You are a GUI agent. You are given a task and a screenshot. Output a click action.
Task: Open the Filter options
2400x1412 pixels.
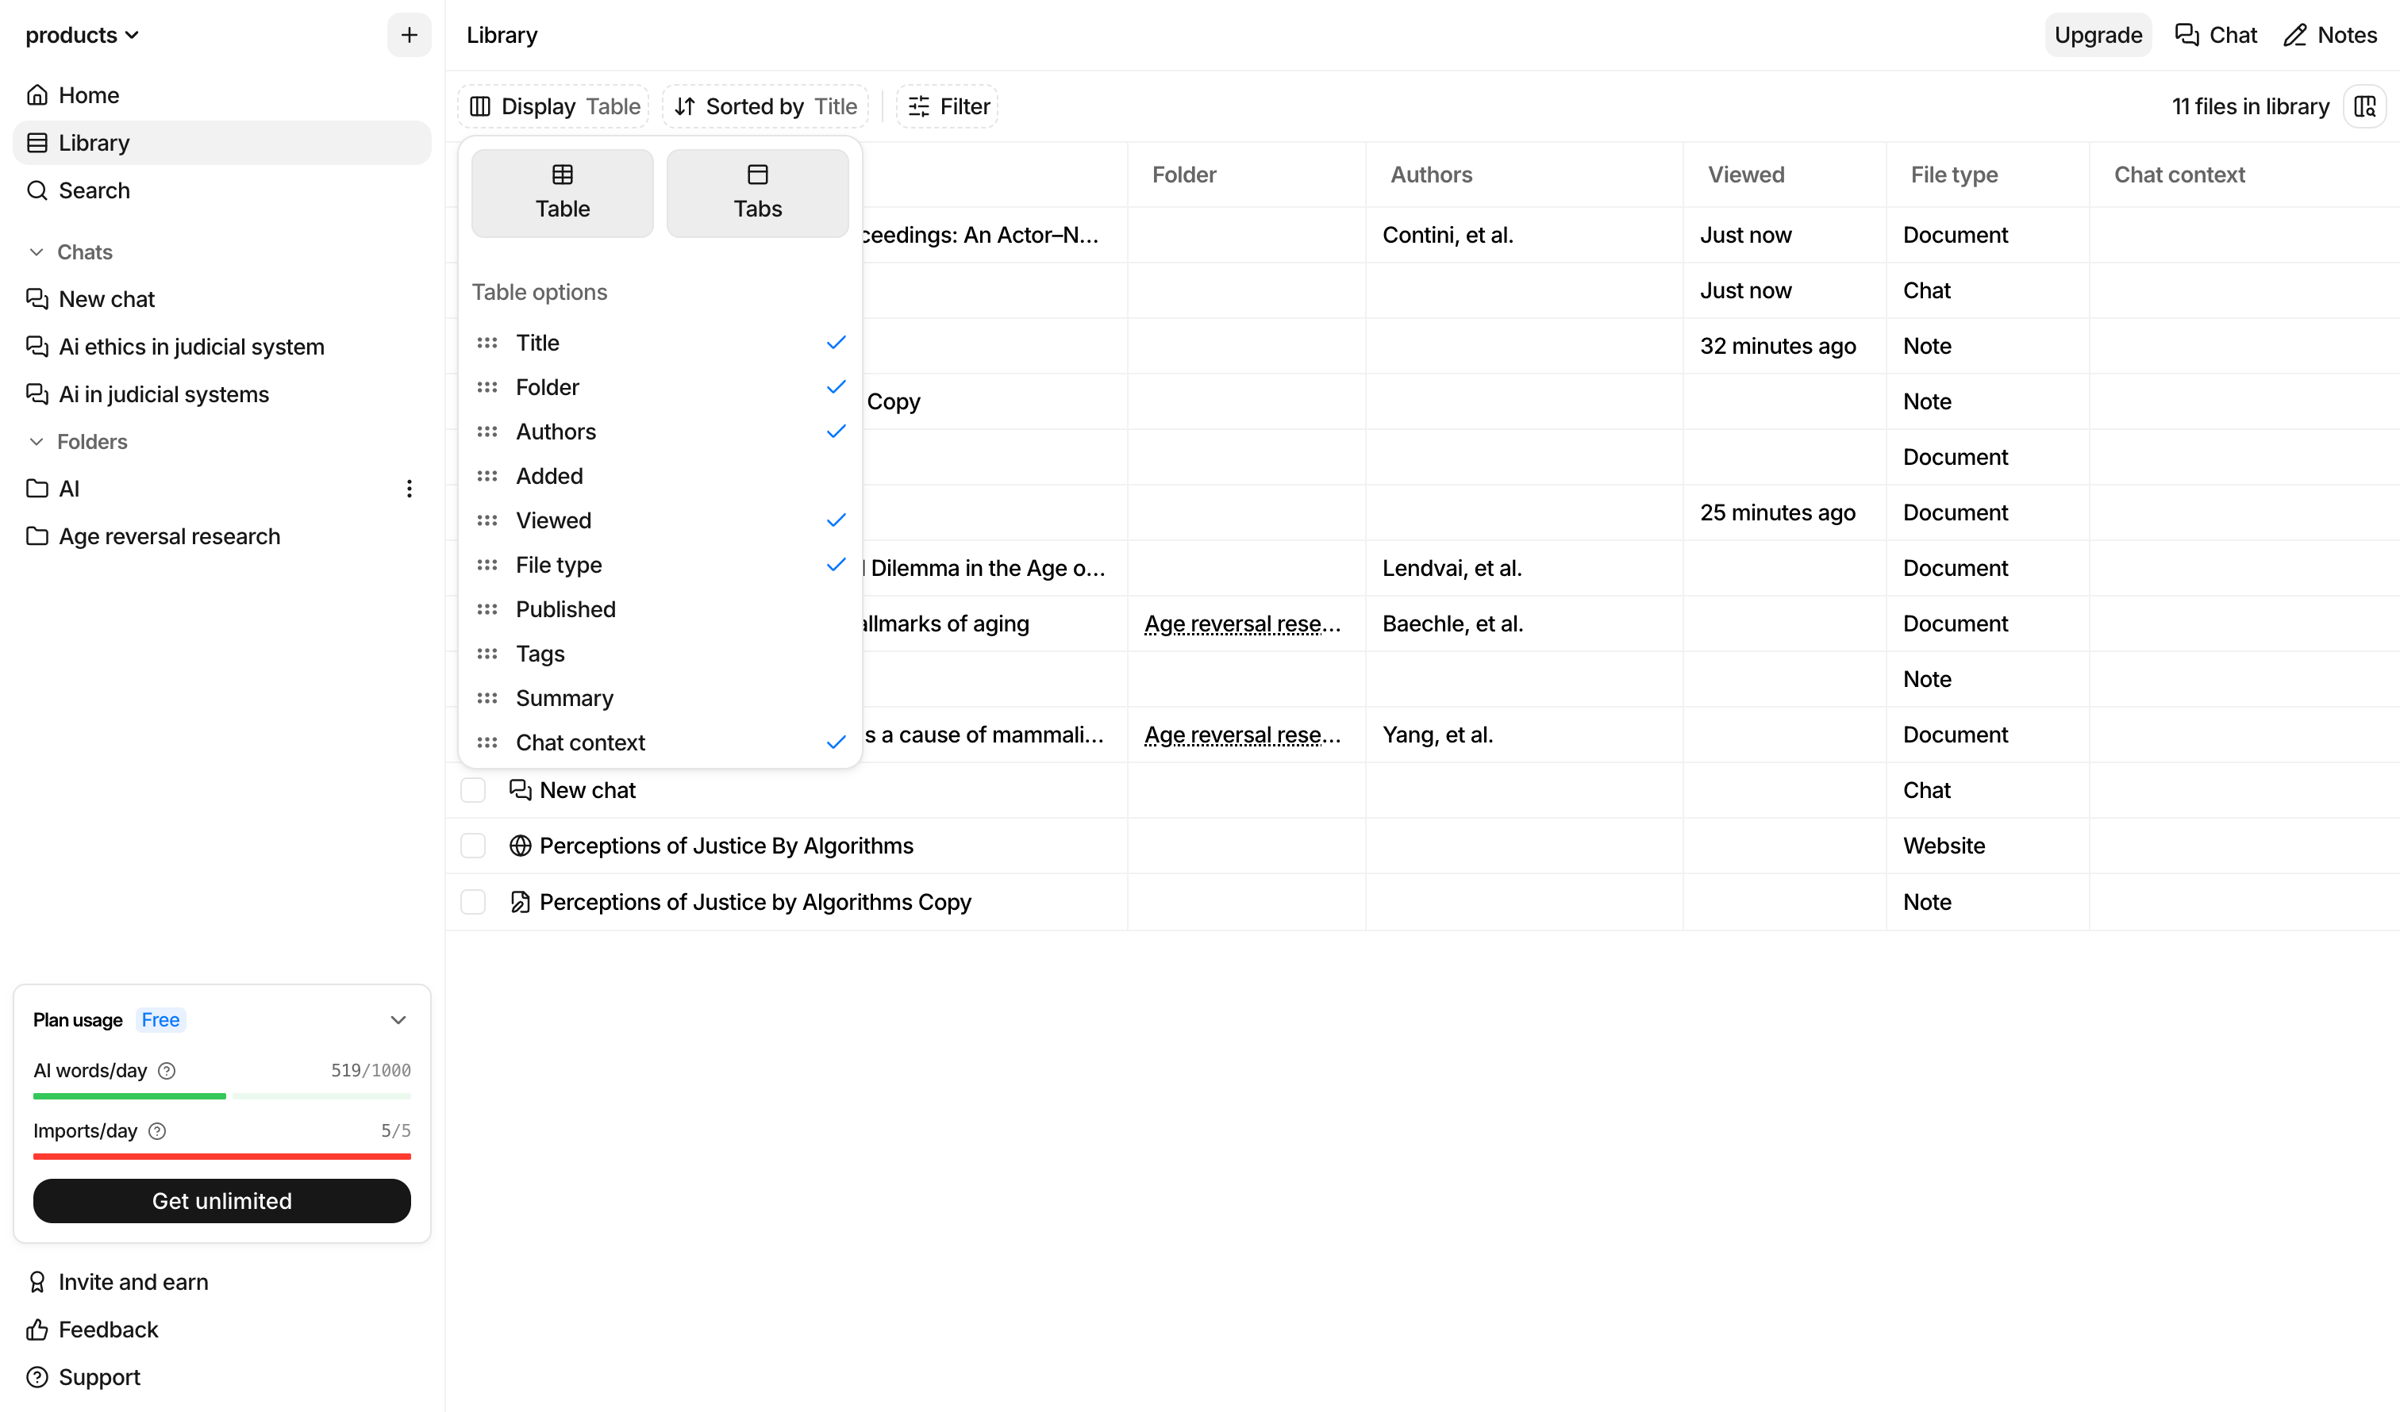(x=947, y=106)
